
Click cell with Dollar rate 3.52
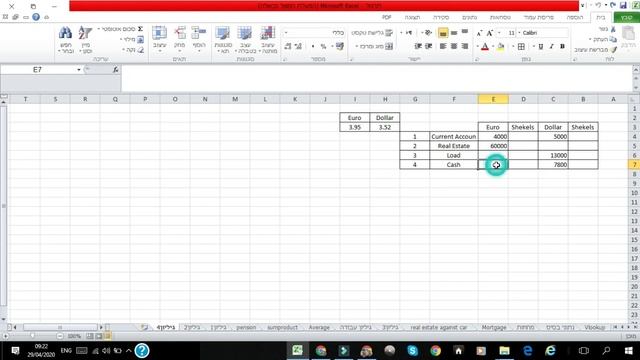[x=384, y=127]
